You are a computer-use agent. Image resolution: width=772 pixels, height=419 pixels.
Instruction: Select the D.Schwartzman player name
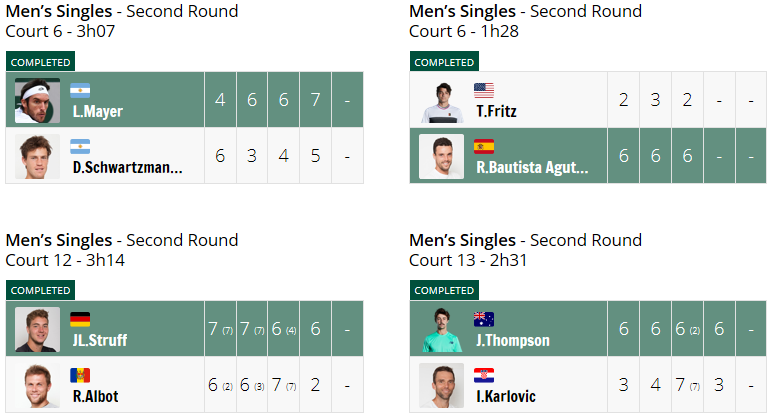tap(128, 167)
